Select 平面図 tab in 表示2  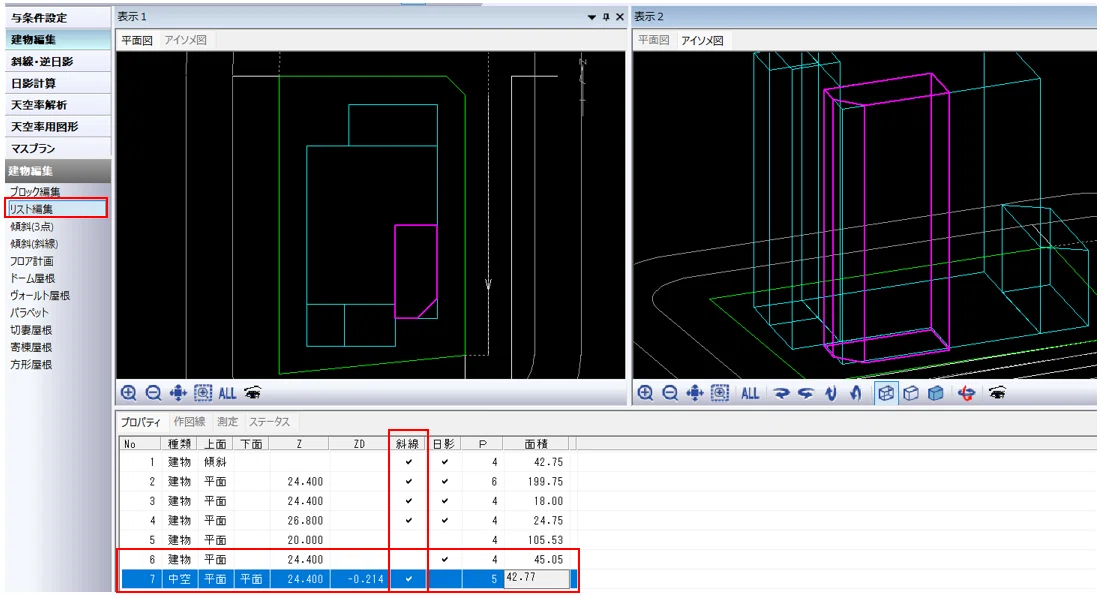654,41
